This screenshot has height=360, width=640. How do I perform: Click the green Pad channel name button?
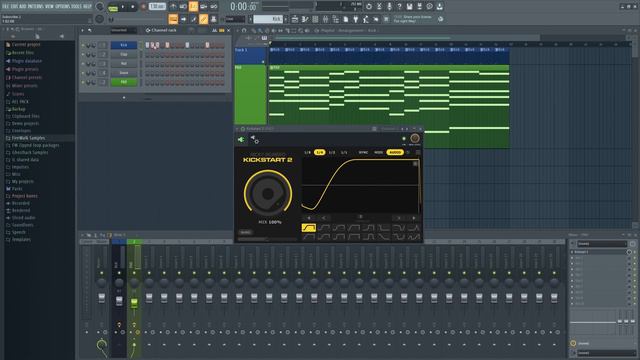pos(124,82)
